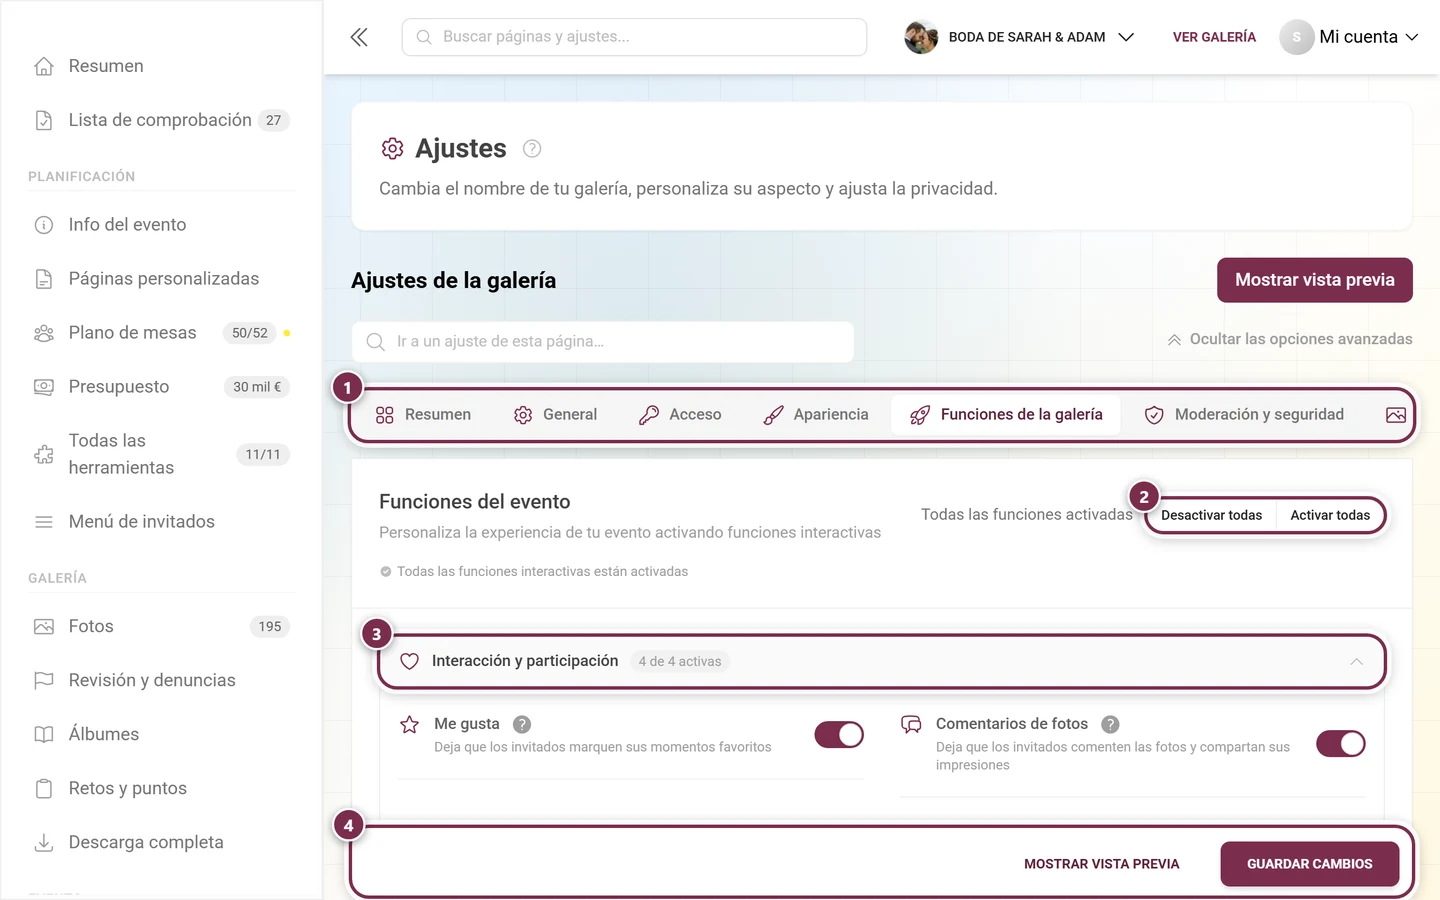The height and width of the screenshot is (900, 1440).
Task: Click the puzzle icon for Todas las herramientas
Action: click(x=44, y=454)
